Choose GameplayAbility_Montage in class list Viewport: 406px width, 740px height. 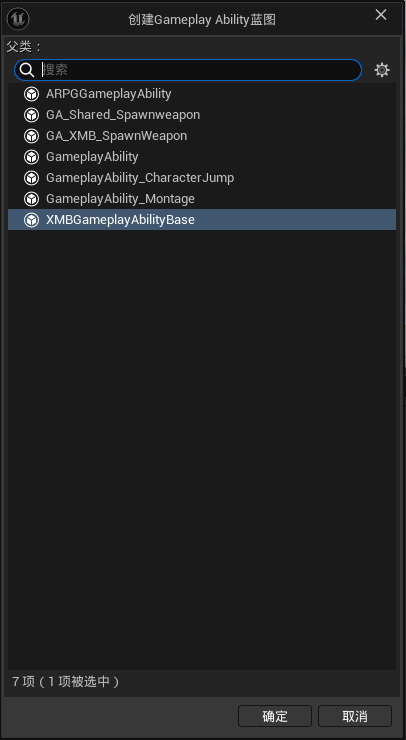tap(202, 199)
